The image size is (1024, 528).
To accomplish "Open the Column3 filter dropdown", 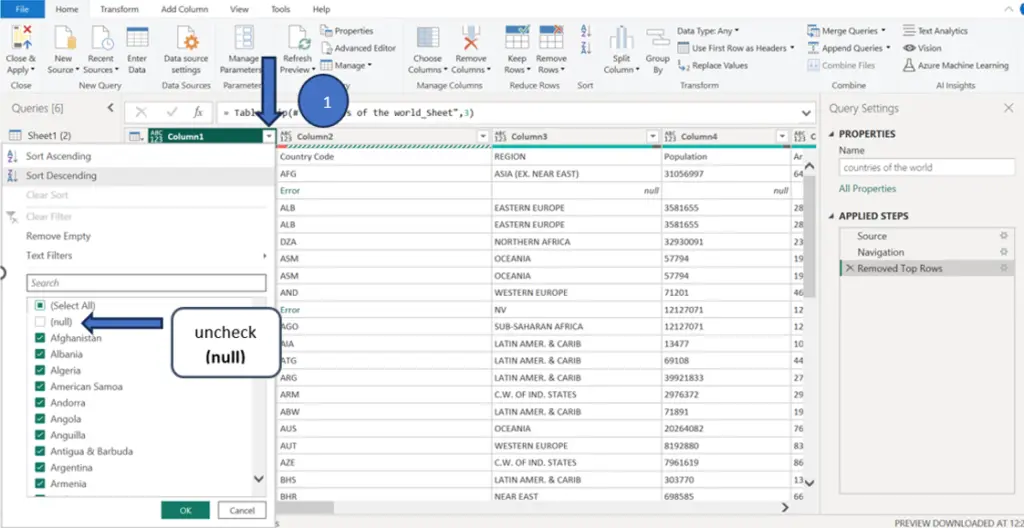I will (x=652, y=136).
